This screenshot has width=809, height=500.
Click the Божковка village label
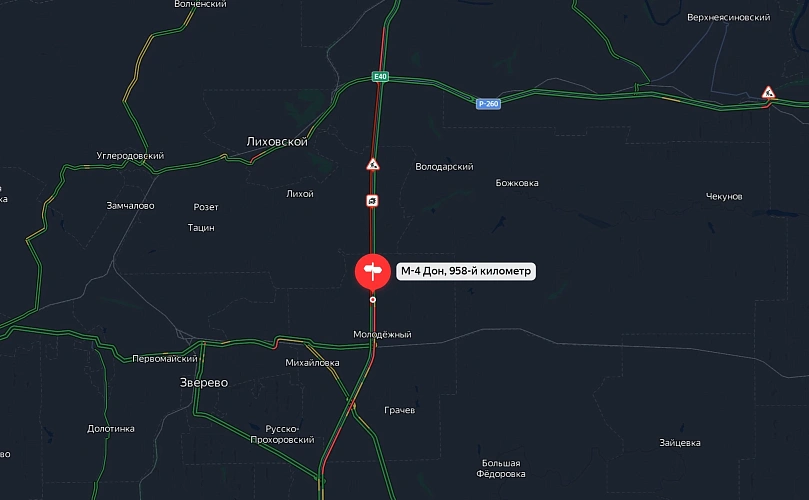(x=517, y=183)
